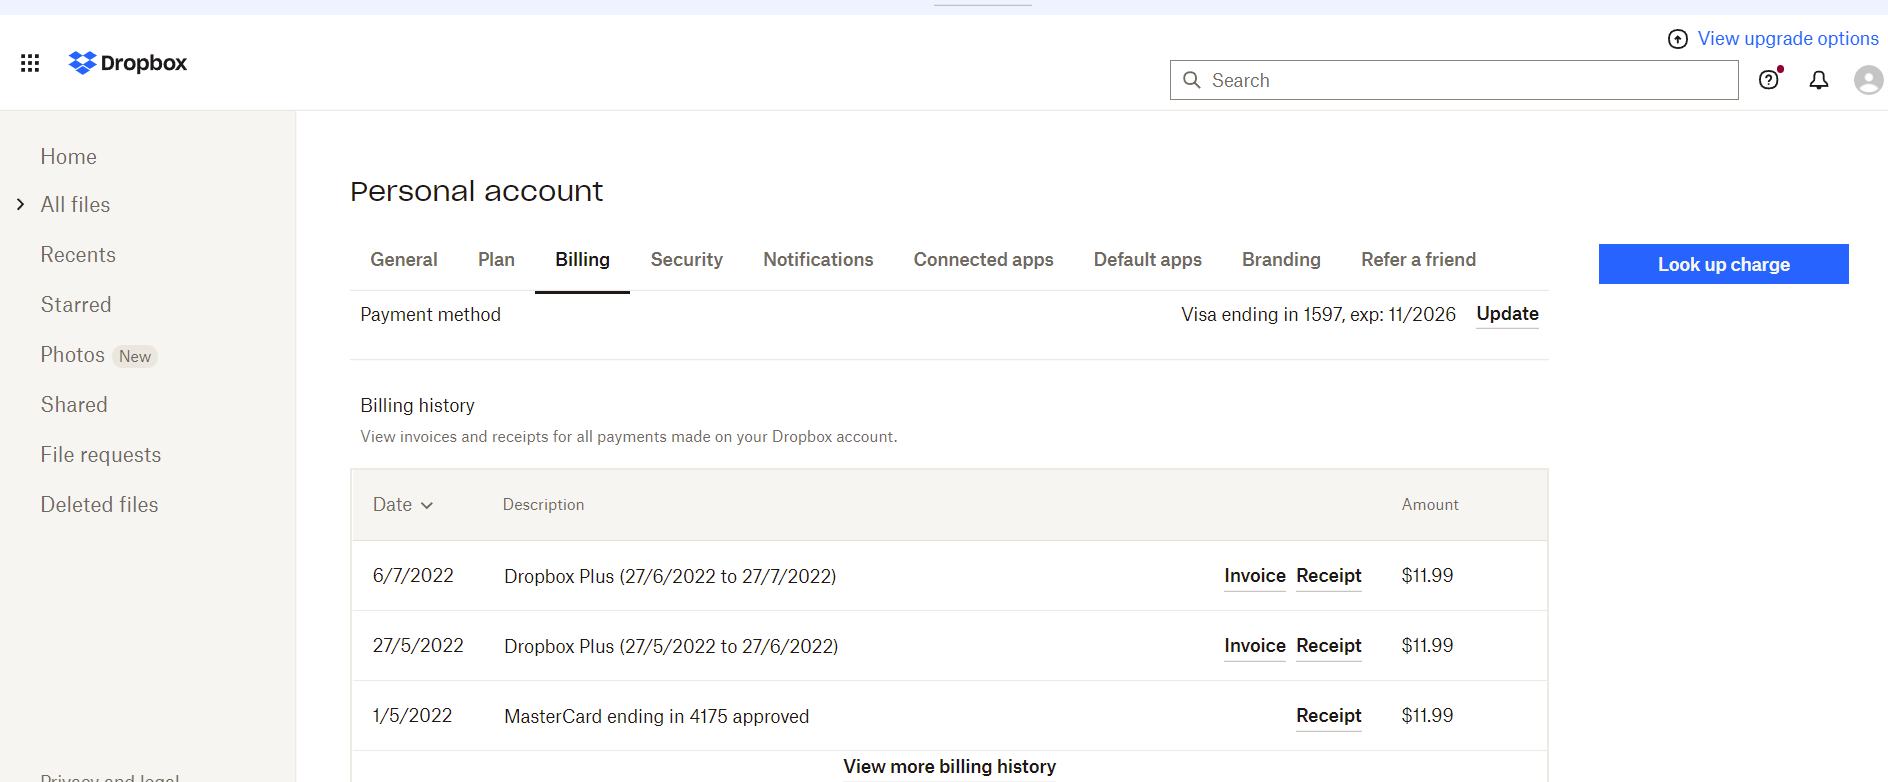The image size is (1888, 782).
Task: Switch to the Notifications tab
Action: pos(818,260)
